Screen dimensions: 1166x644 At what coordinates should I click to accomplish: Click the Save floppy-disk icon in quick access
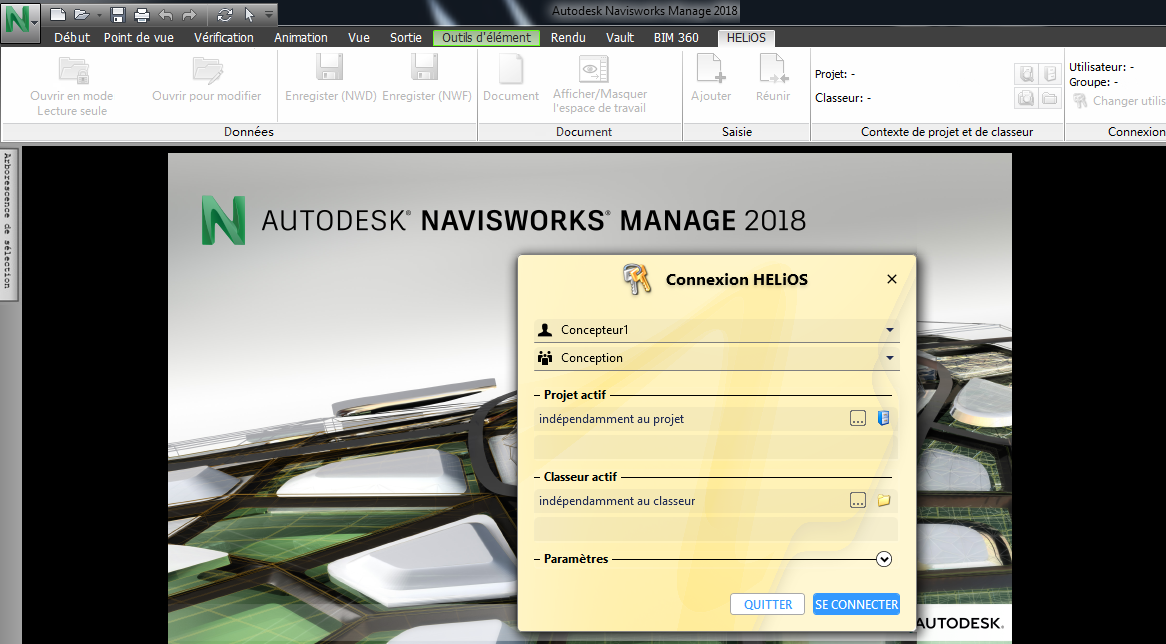coord(118,14)
